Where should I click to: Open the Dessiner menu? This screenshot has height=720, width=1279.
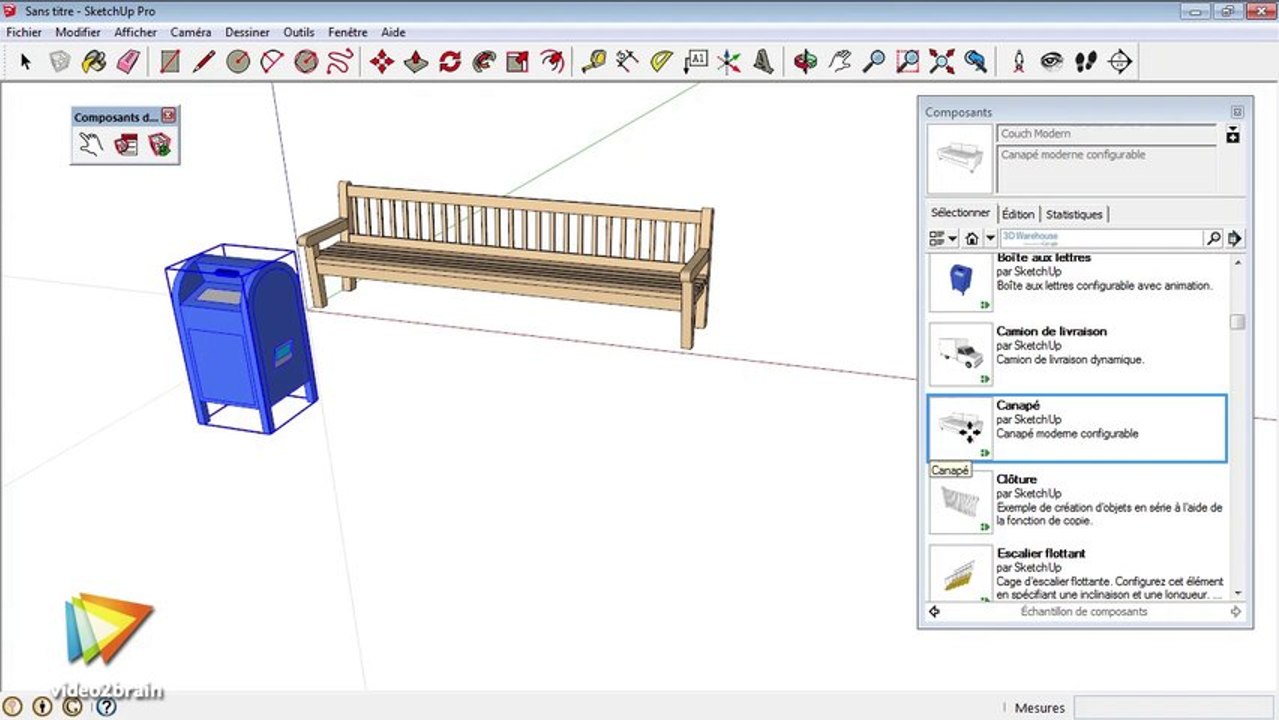pyautogui.click(x=247, y=32)
